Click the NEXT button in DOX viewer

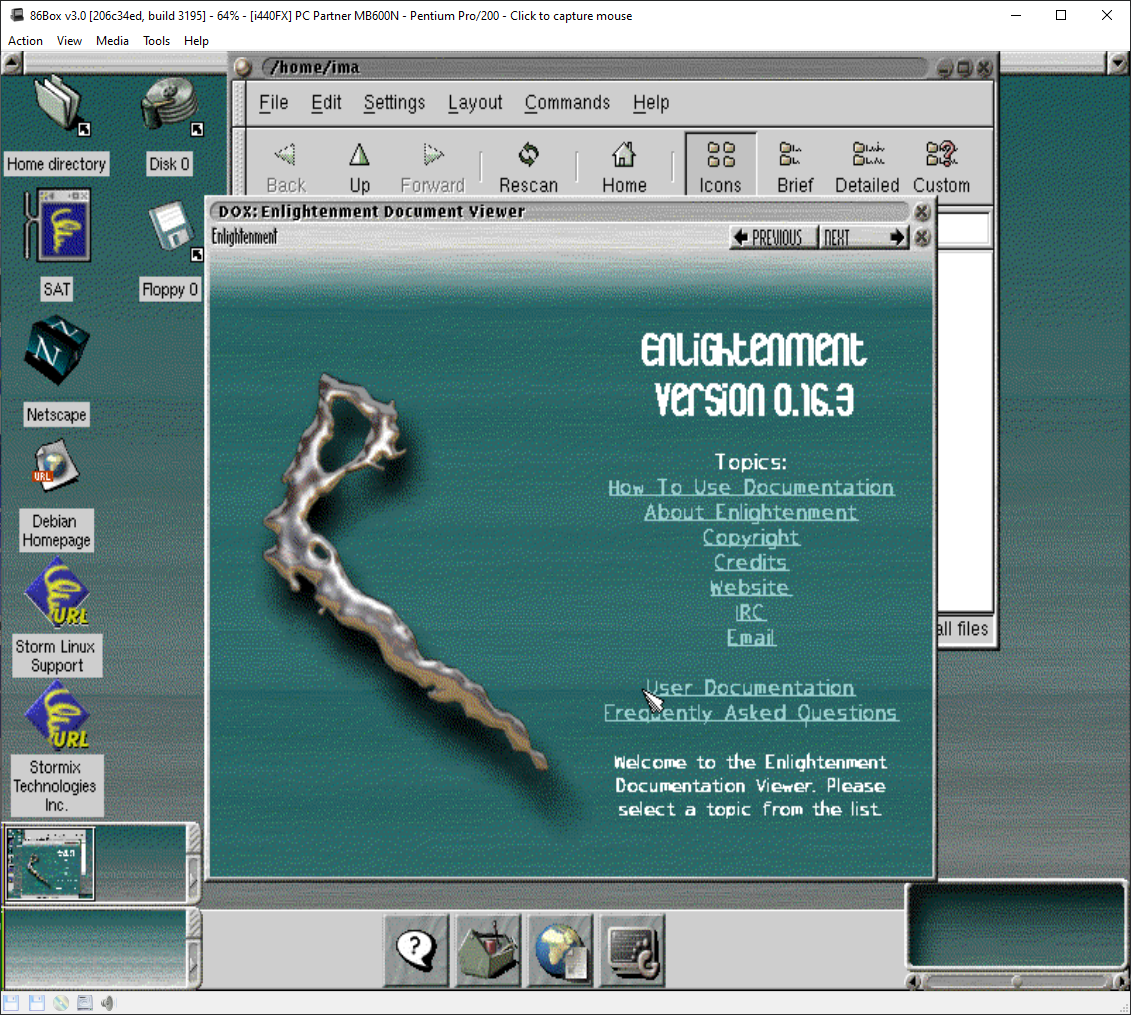point(863,237)
